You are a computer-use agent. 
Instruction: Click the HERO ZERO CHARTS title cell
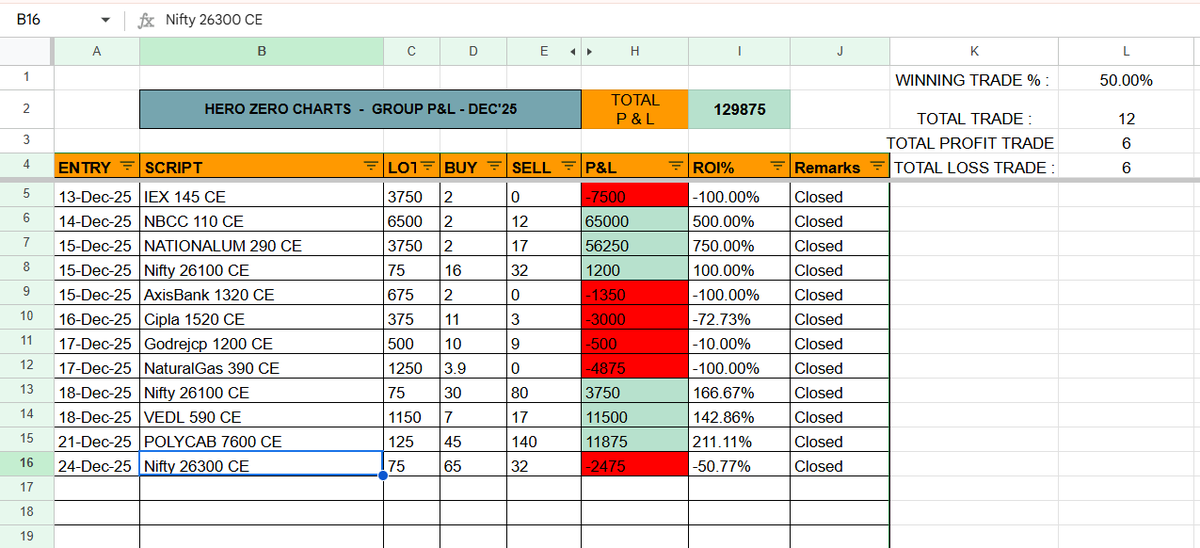coord(360,108)
